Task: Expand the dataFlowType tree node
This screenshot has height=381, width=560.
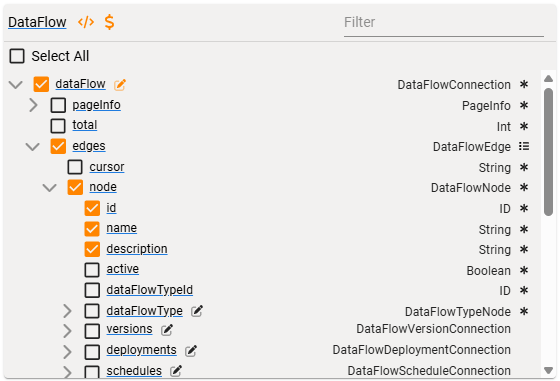Action: tap(67, 311)
